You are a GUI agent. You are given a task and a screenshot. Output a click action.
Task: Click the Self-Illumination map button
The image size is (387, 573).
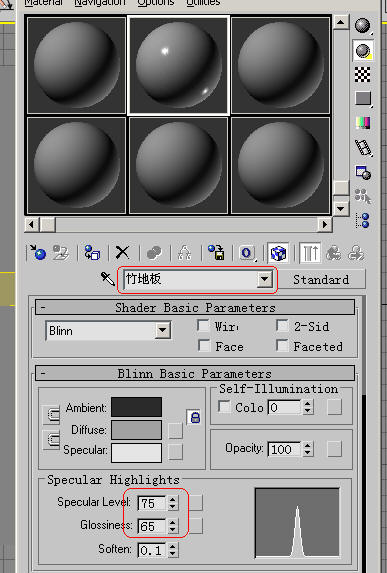(334, 407)
